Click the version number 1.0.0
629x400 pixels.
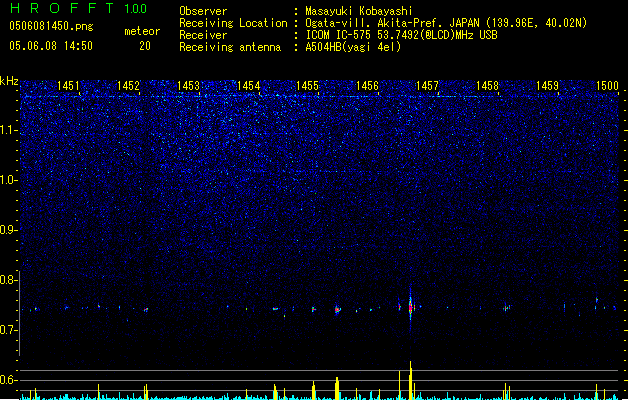tap(135, 8)
